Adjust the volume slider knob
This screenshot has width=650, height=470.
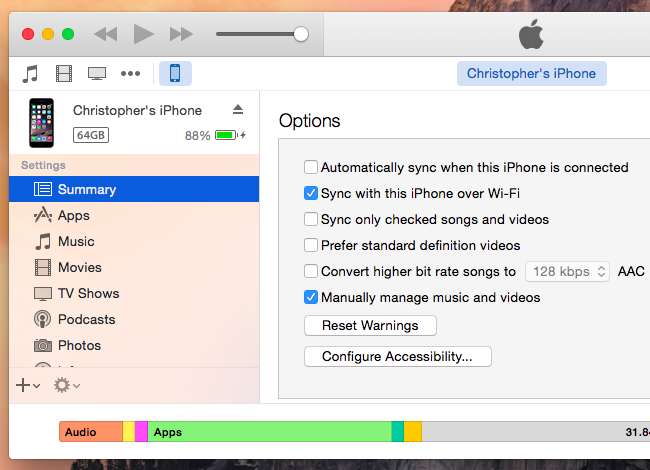(x=301, y=34)
